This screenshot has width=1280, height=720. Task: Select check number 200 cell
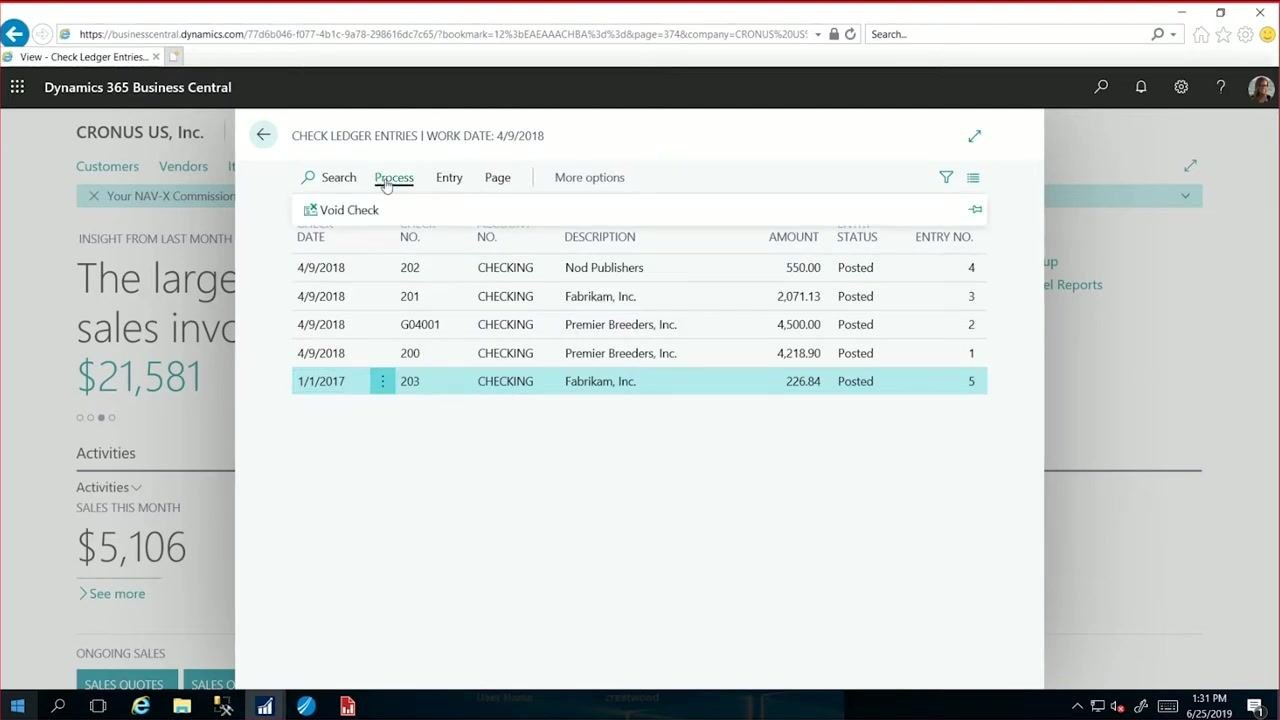[x=410, y=353]
